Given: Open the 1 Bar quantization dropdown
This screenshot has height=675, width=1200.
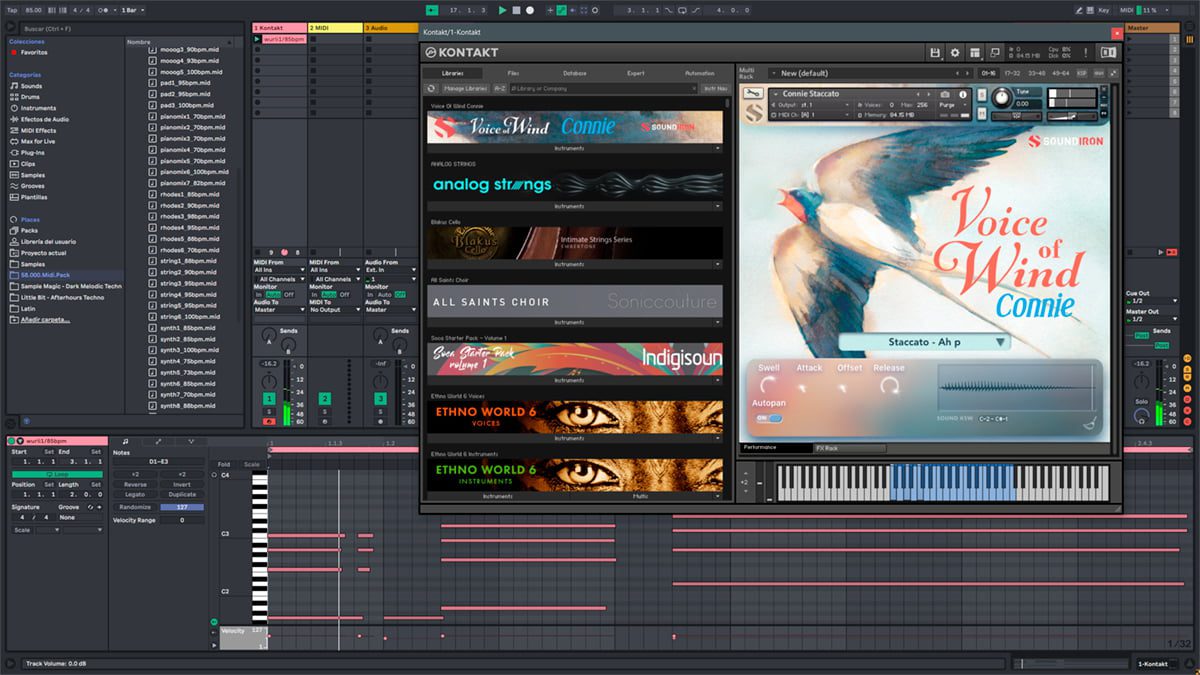Looking at the screenshot, I should coord(132,10).
